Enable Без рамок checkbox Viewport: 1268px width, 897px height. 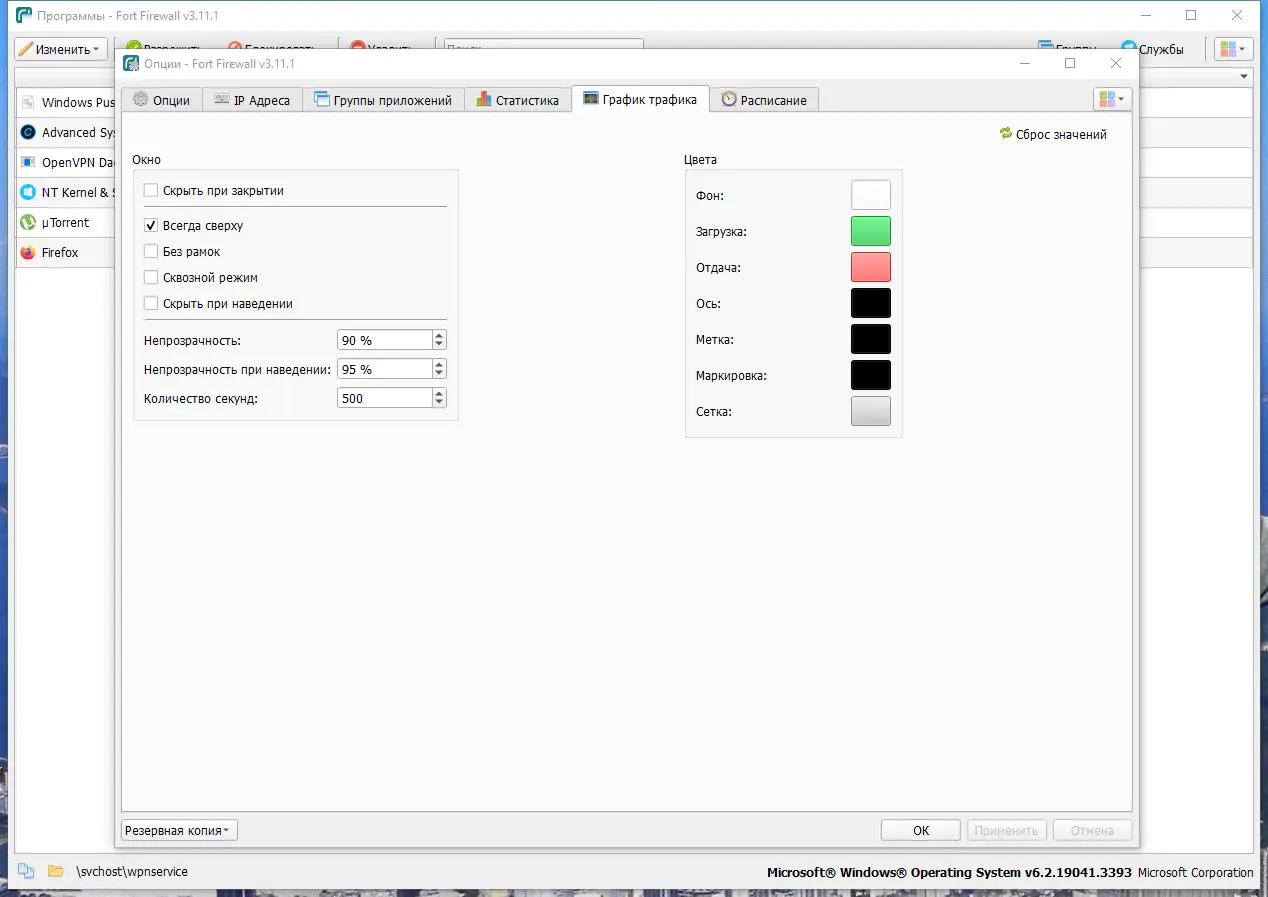coord(151,252)
